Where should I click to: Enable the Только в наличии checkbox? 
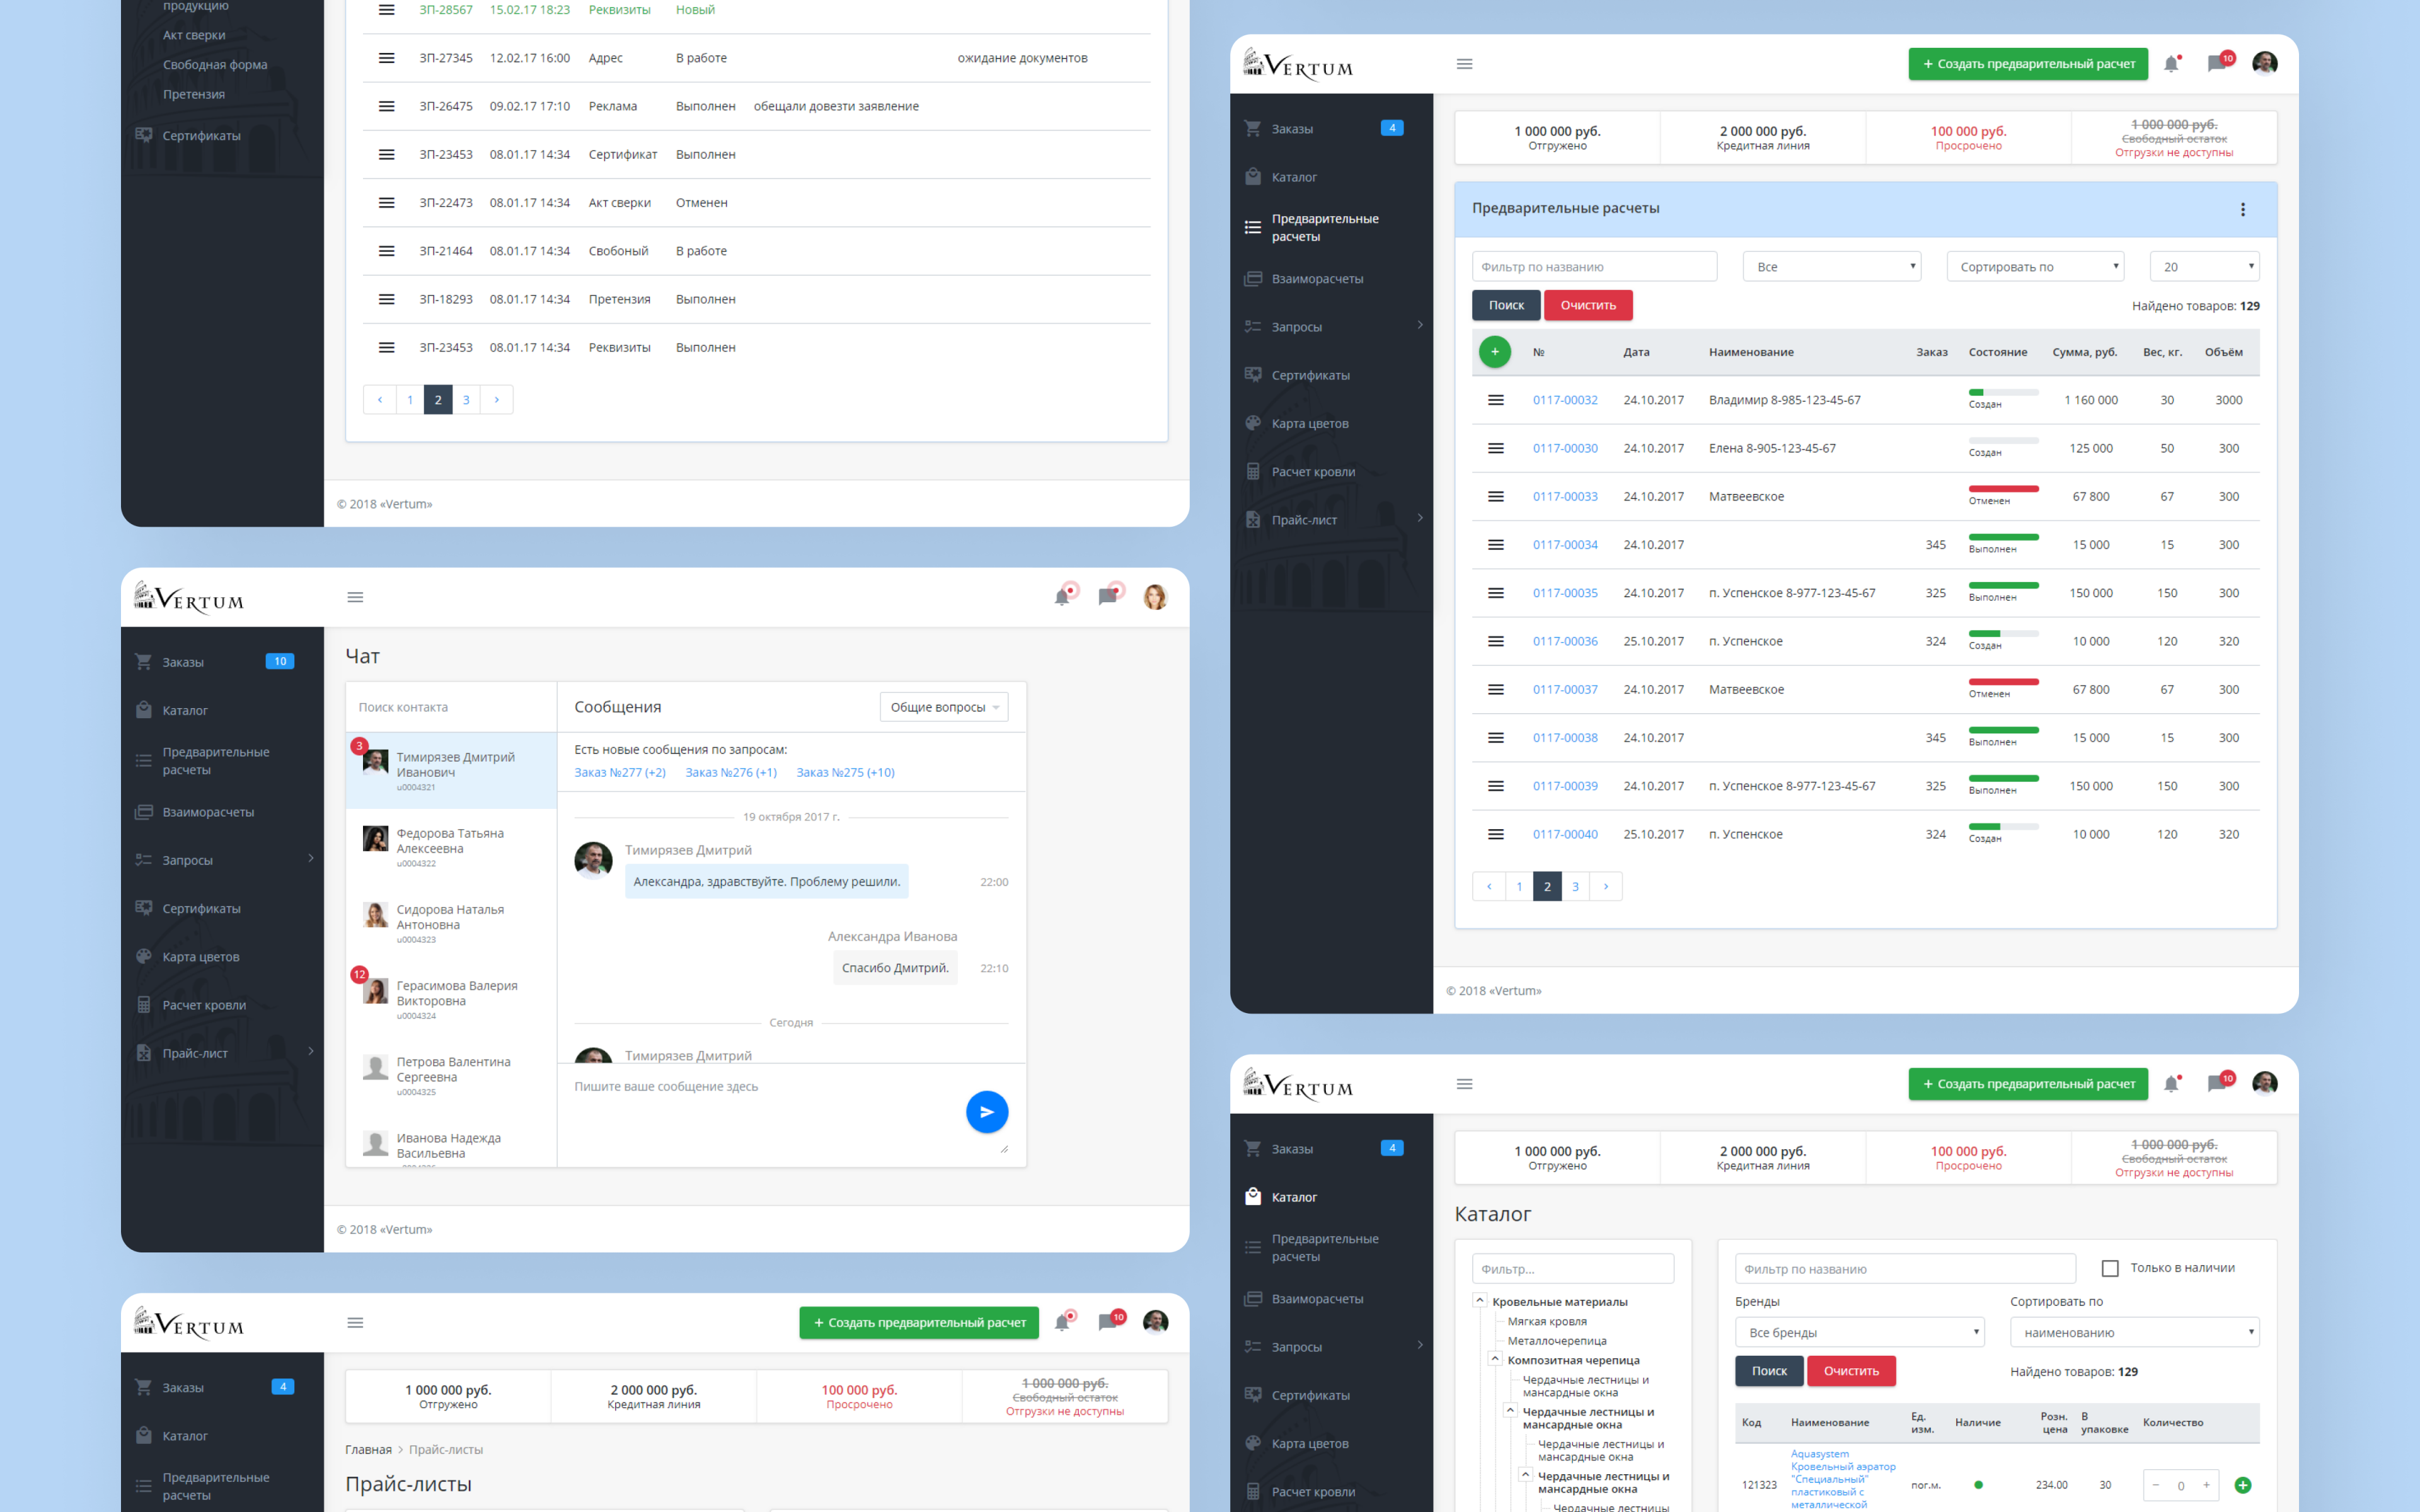tap(2110, 1268)
